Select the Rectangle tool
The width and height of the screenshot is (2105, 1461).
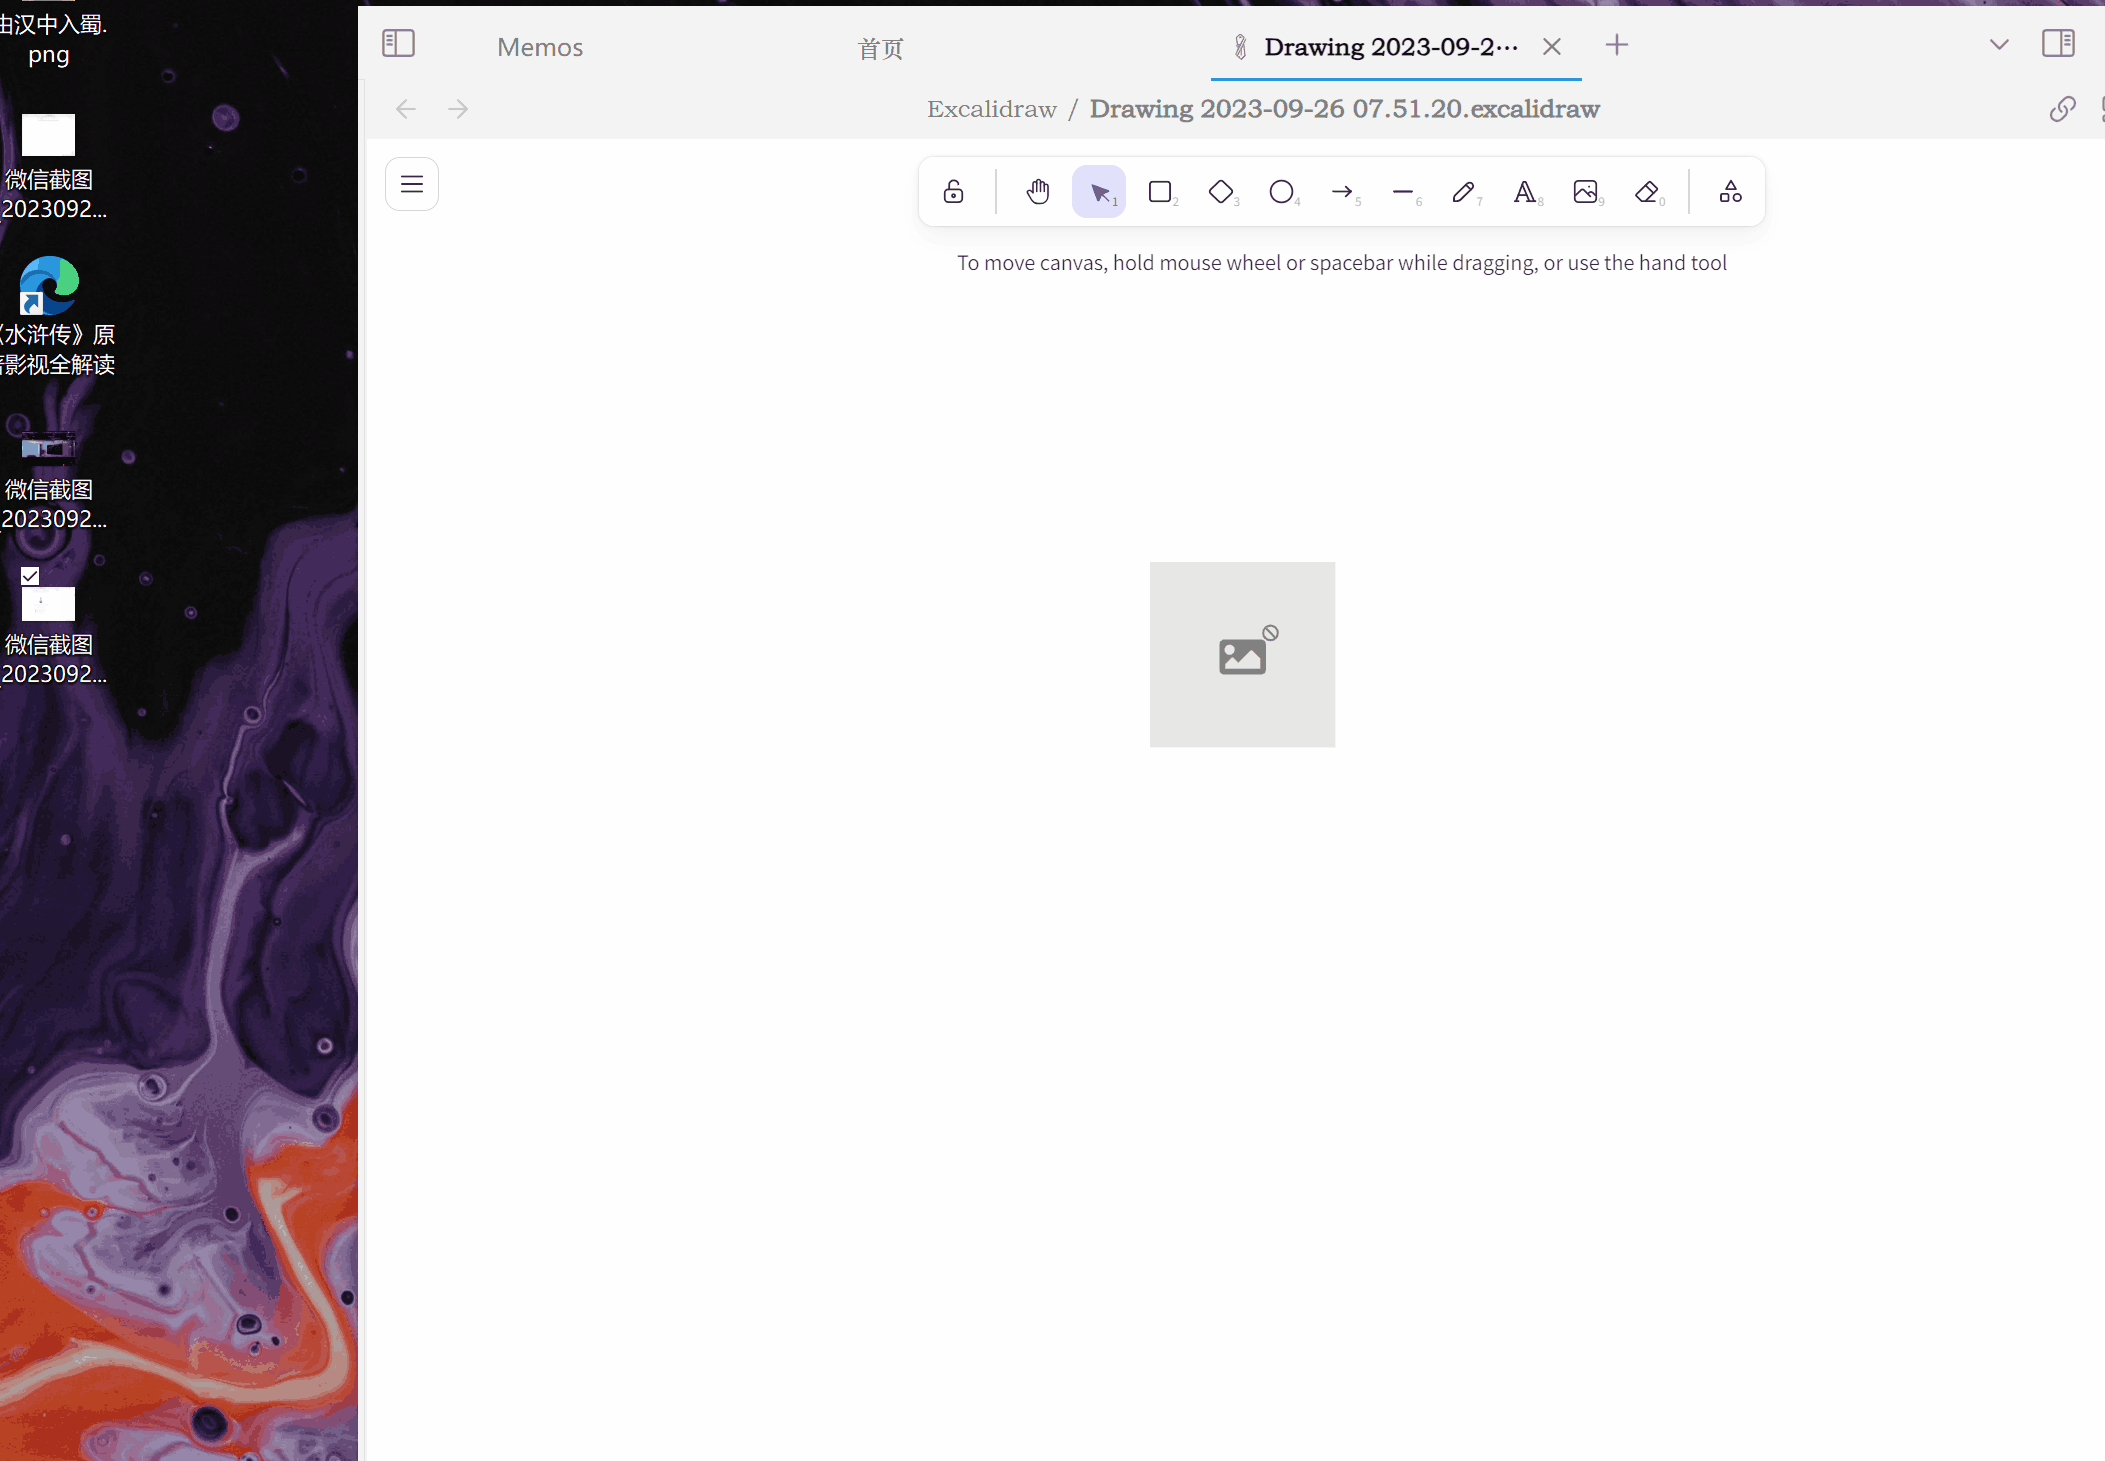1160,191
